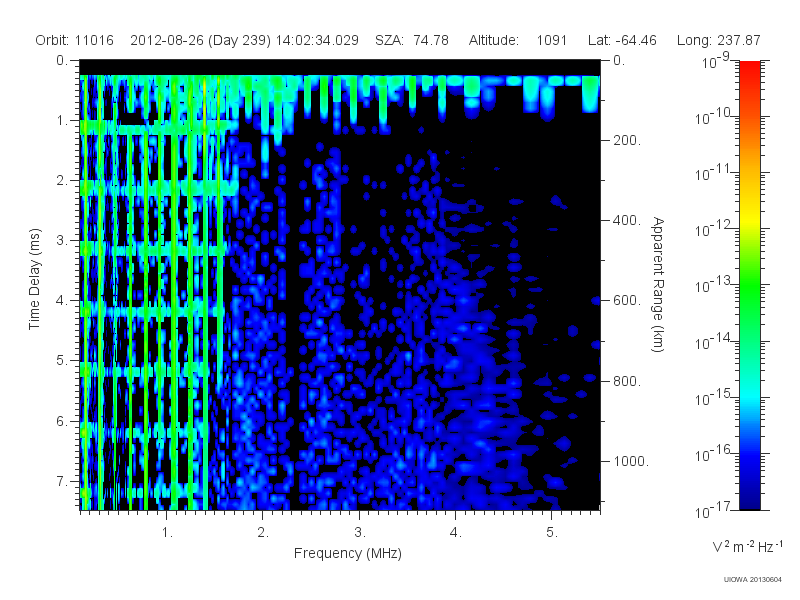
Task: Click the "Apparent Range (km)" axis label
Action: click(658, 284)
